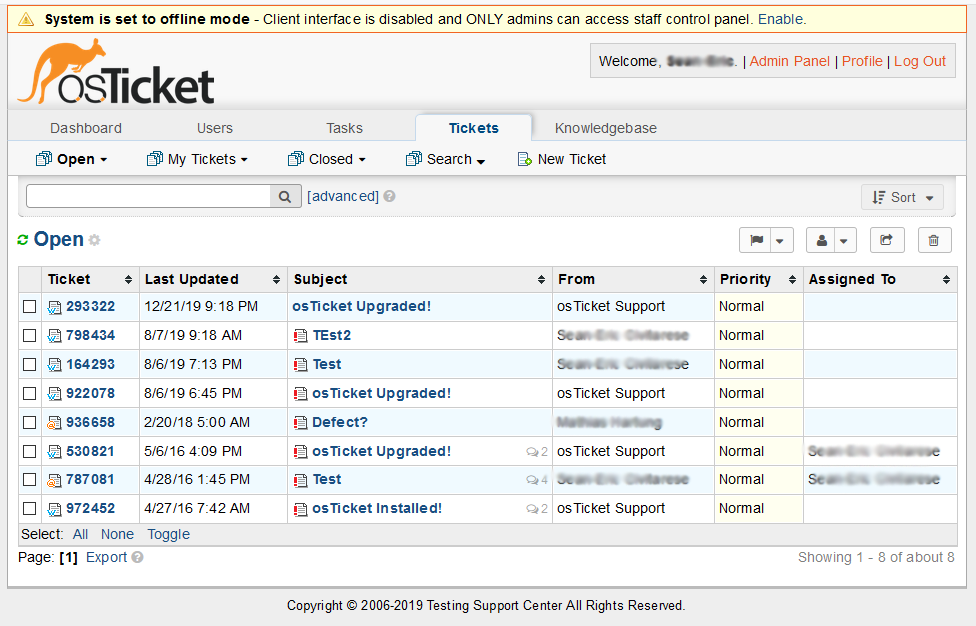Image resolution: width=976 pixels, height=626 pixels.
Task: Switch to the Tasks tab
Action: pyautogui.click(x=344, y=128)
